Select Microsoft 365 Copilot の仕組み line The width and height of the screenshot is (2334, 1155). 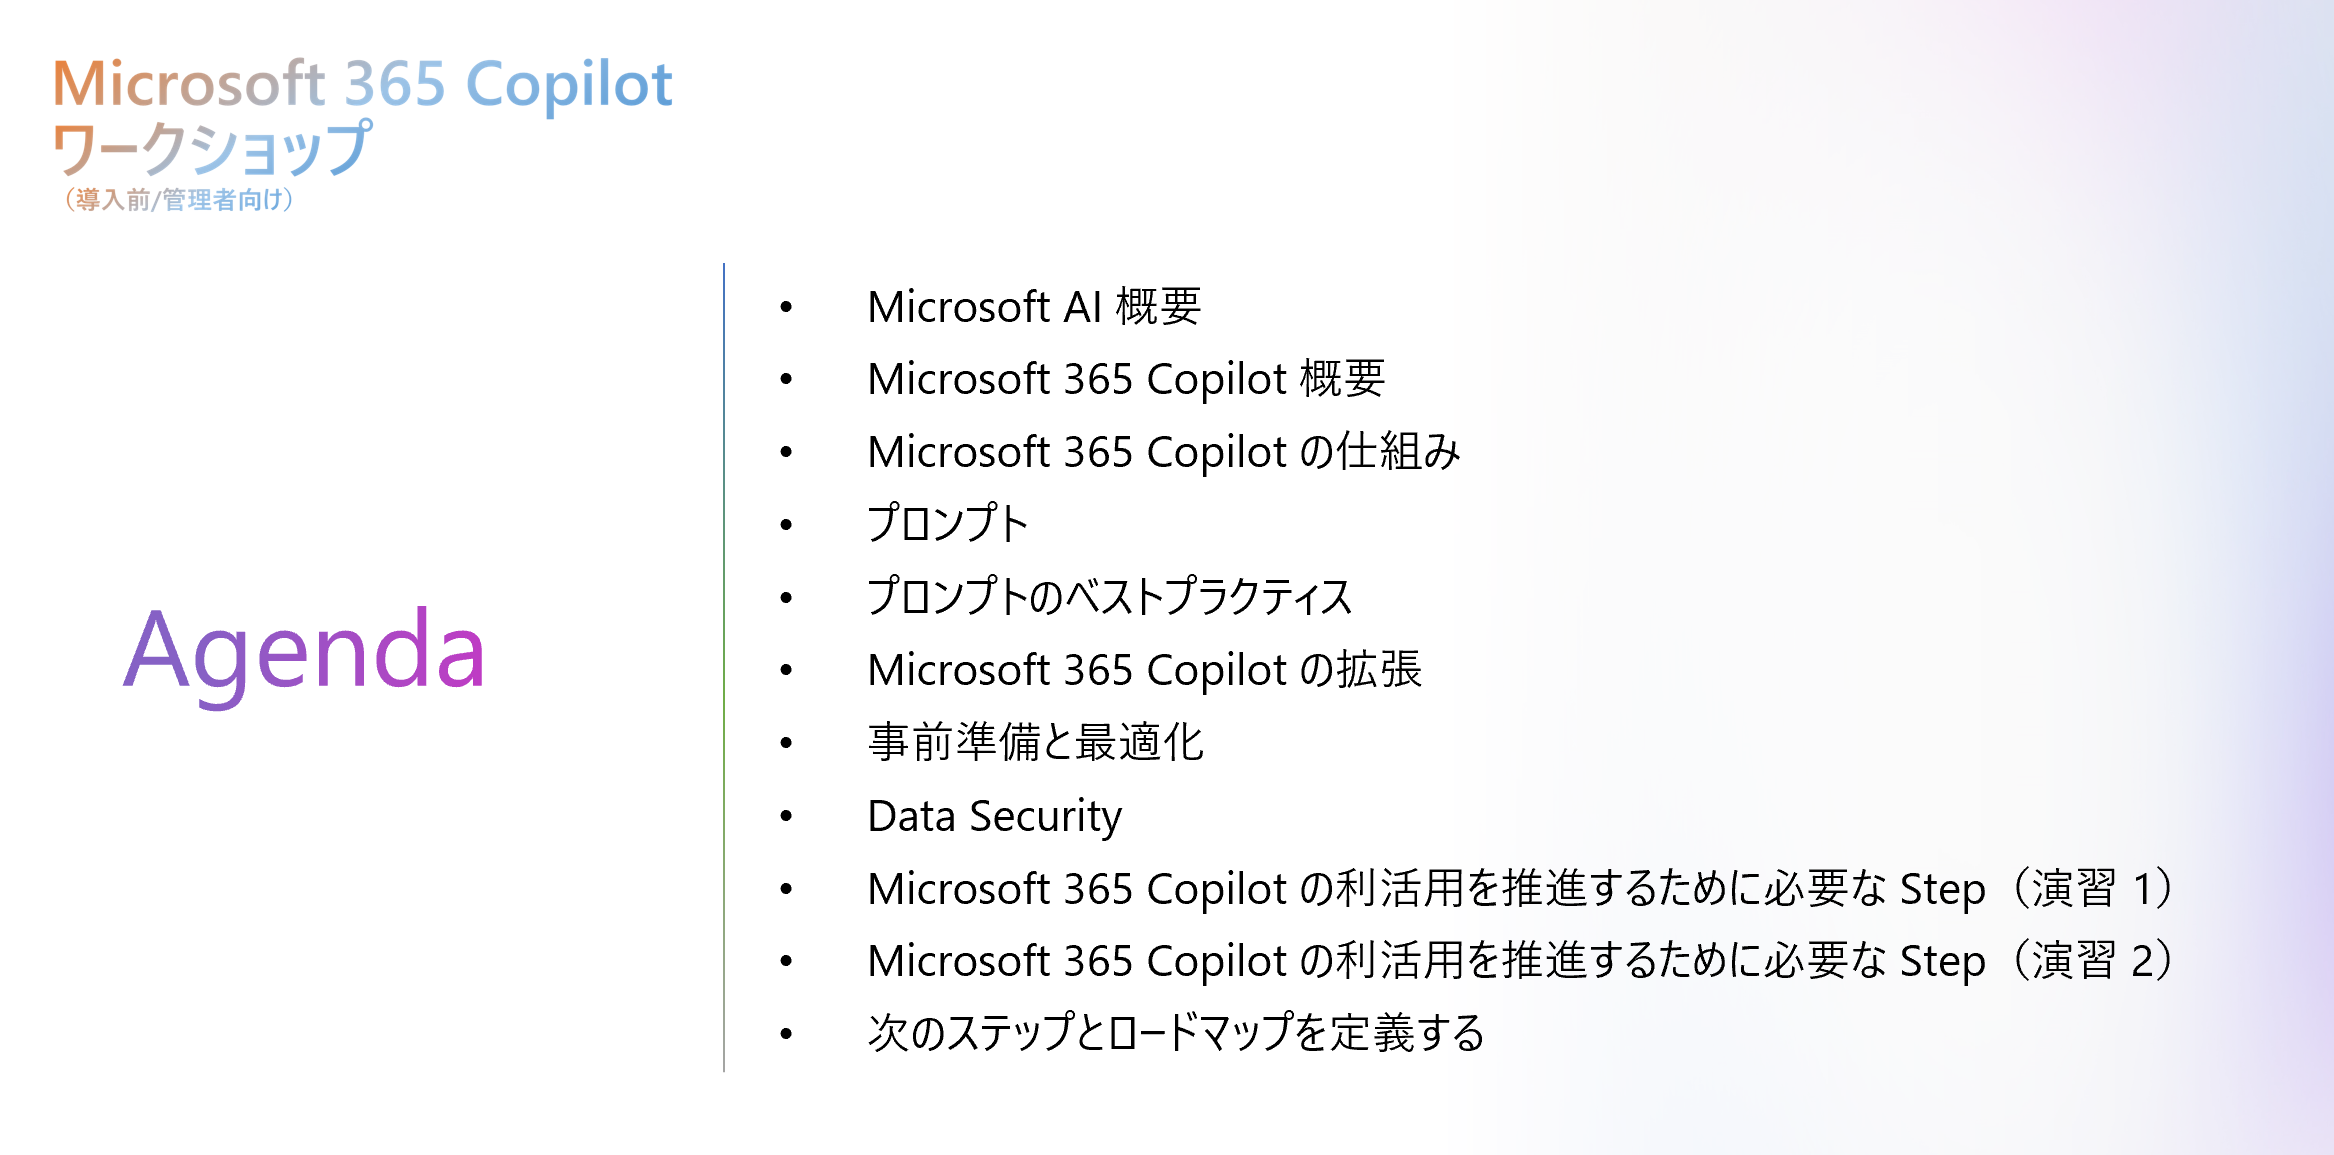tap(1164, 452)
